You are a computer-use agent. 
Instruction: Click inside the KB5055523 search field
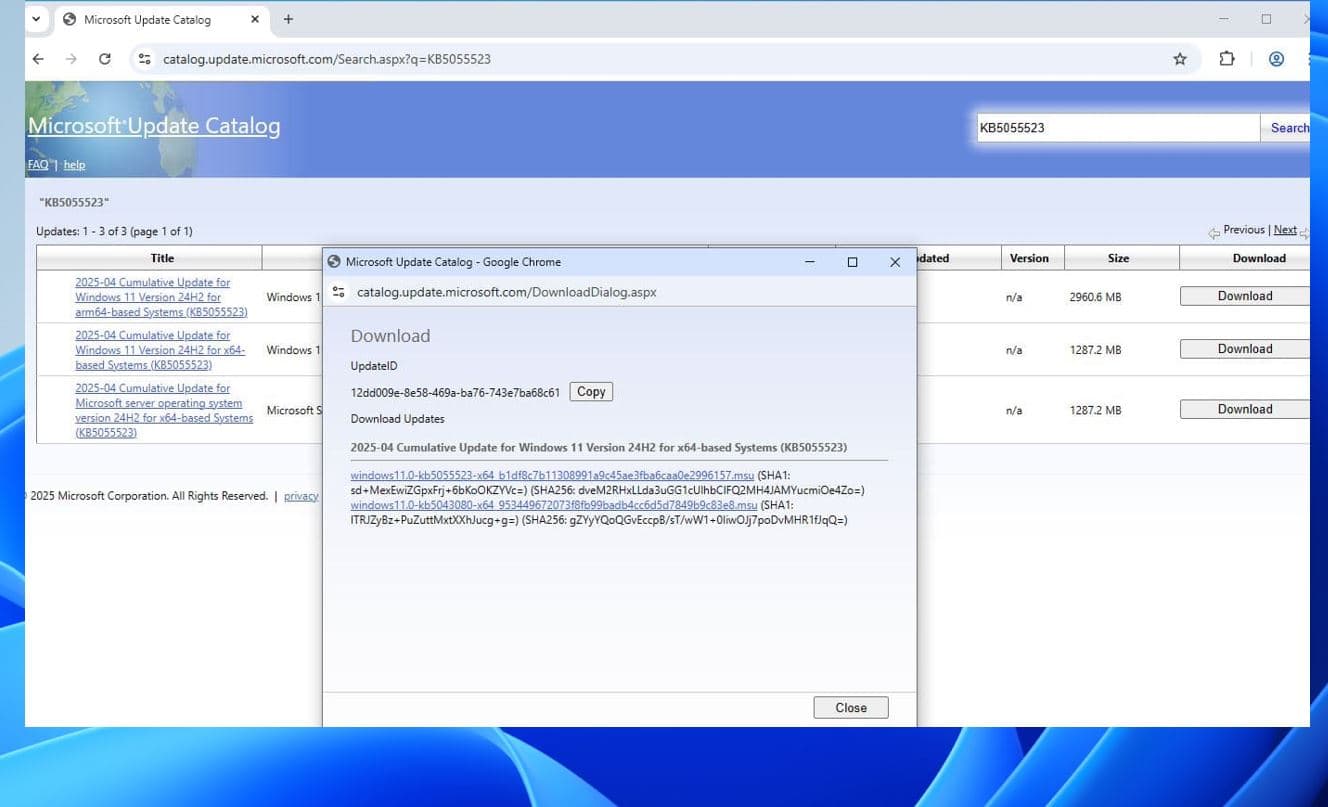pos(1115,128)
